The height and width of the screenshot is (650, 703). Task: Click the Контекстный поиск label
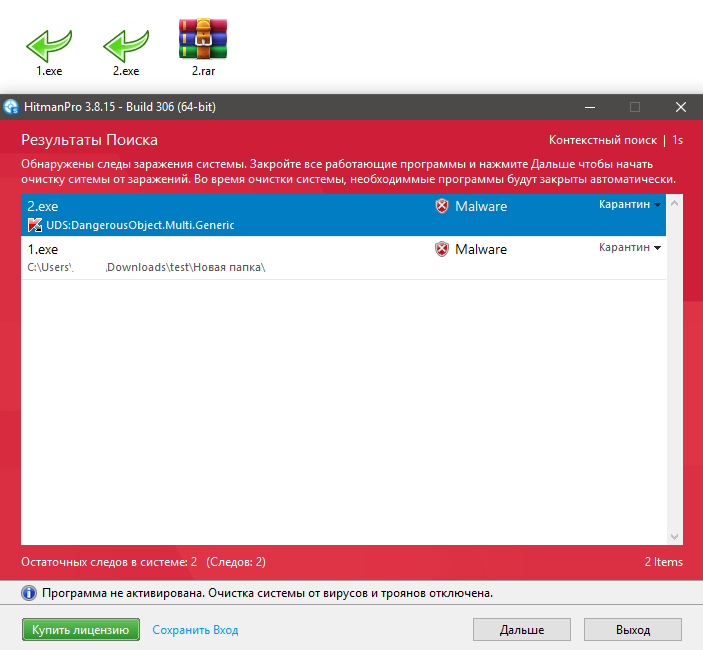[603, 140]
